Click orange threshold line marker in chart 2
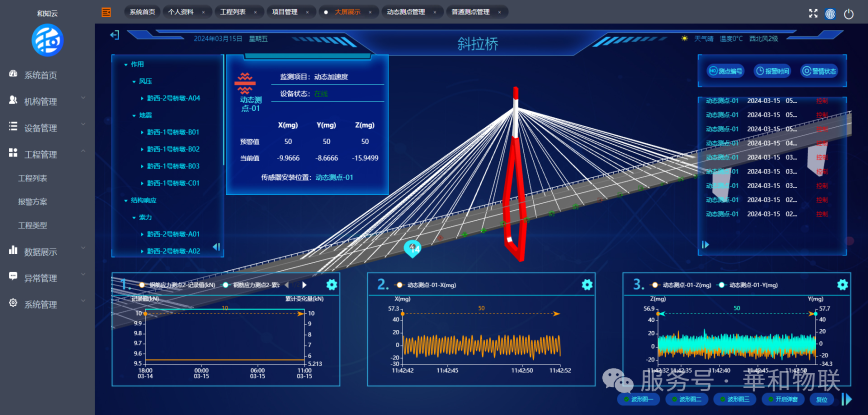This screenshot has height=415, width=868. pyautogui.click(x=481, y=314)
